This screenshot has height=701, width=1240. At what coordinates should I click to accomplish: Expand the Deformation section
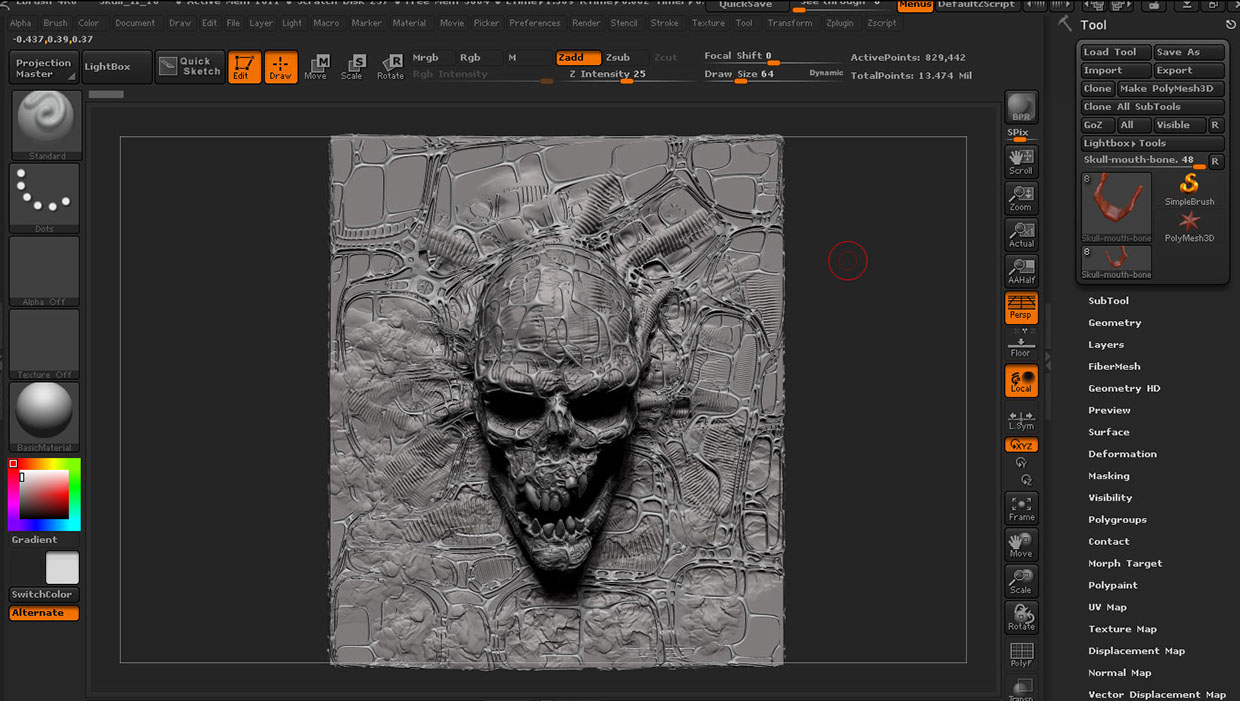pos(1122,454)
